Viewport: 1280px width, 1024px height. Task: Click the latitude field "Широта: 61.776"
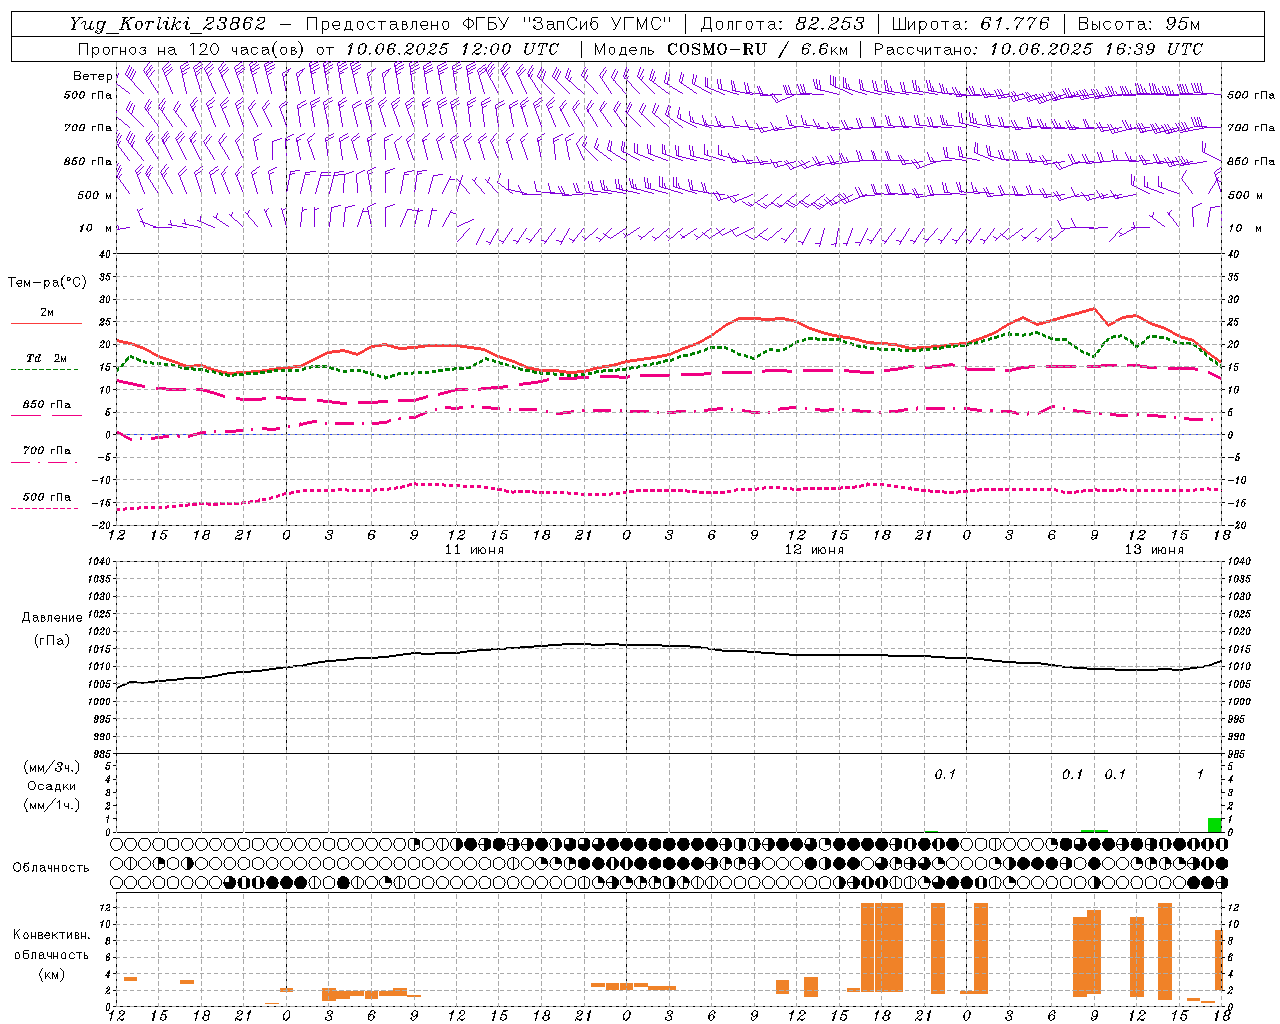970,24
